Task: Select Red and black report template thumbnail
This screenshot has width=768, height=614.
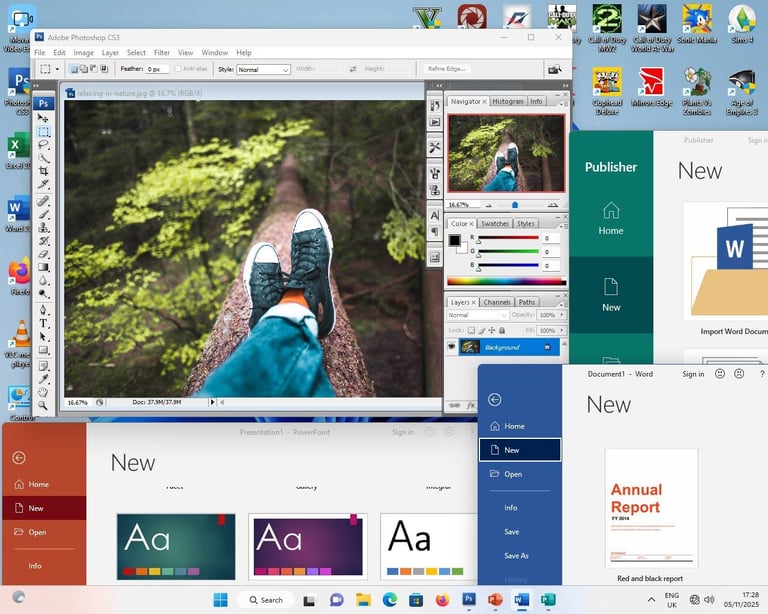Action: tap(651, 508)
